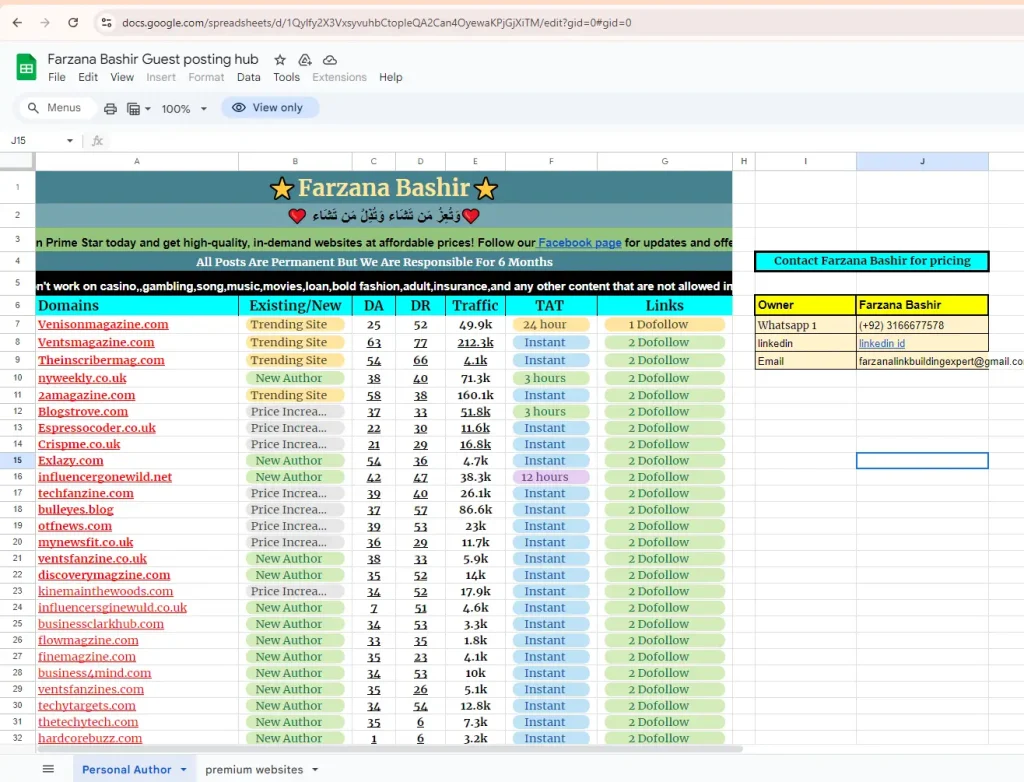Screen dimensions: 1024x782
Task: Click the move to Drive icon
Action: click(305, 60)
